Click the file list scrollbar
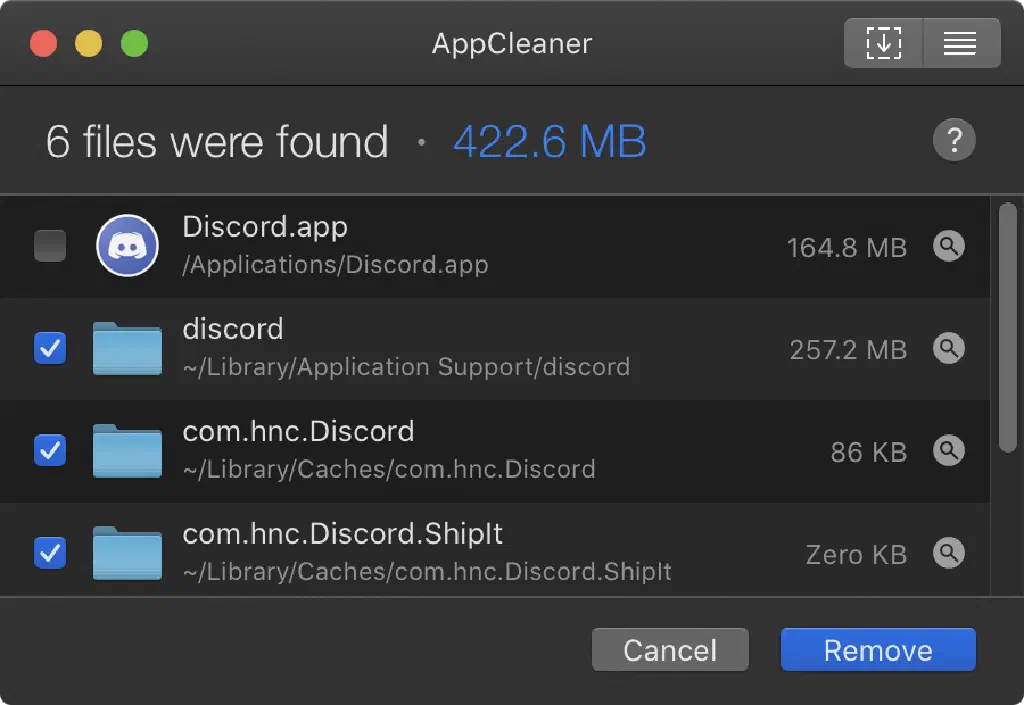Screen dimensions: 1024x705 [x=1007, y=330]
